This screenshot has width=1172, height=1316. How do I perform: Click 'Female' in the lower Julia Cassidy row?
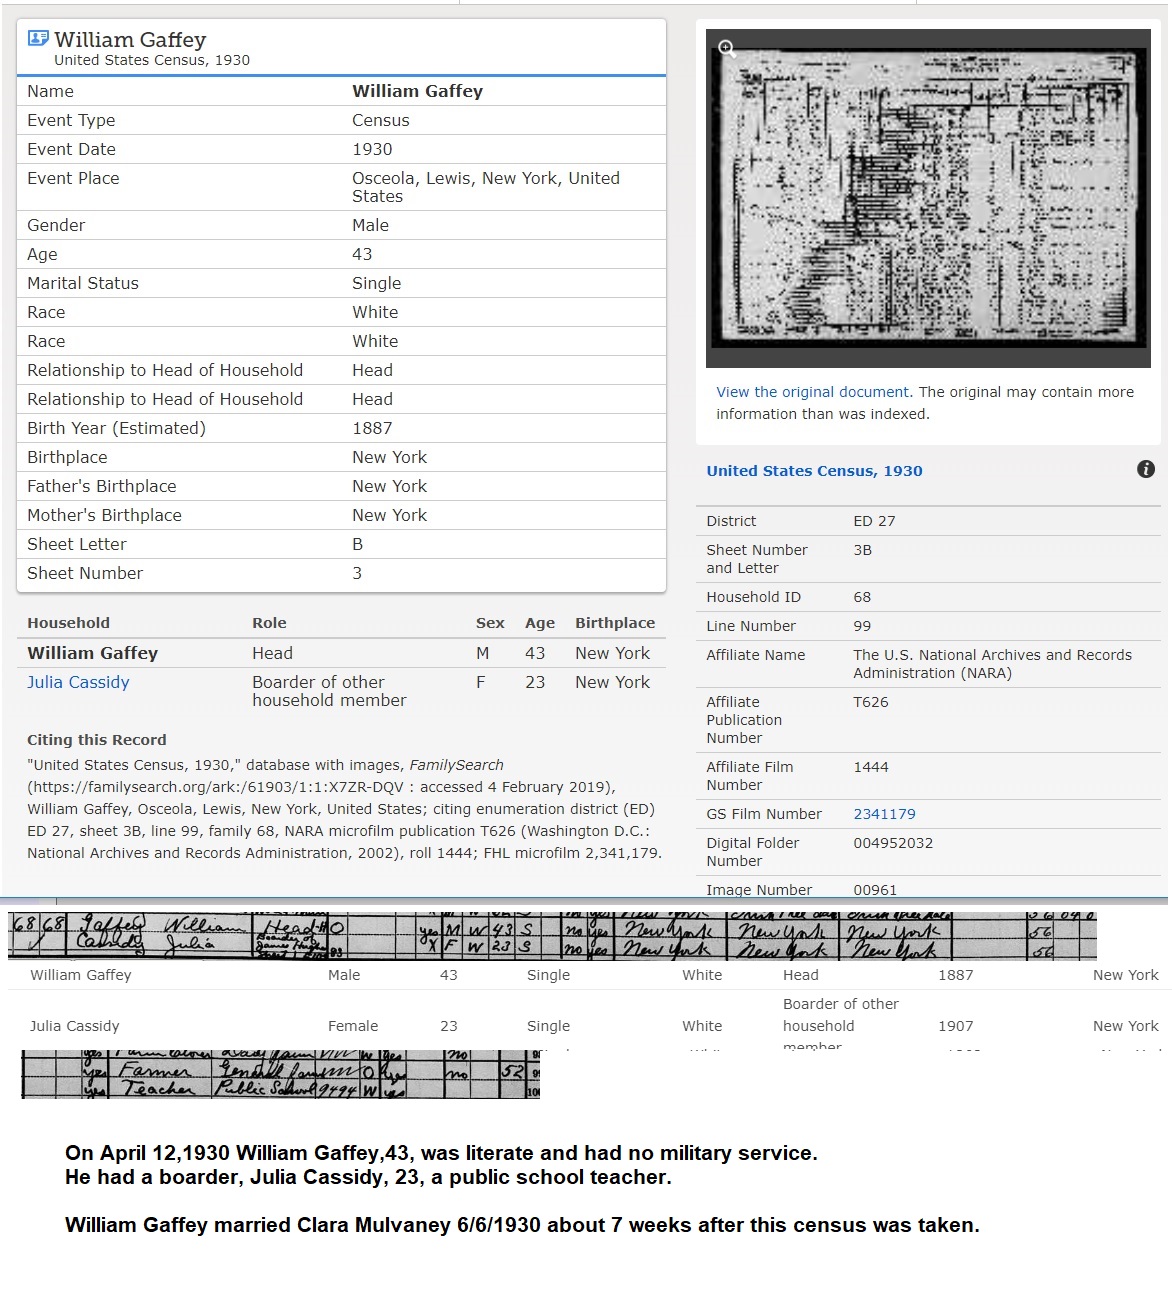tap(353, 1026)
